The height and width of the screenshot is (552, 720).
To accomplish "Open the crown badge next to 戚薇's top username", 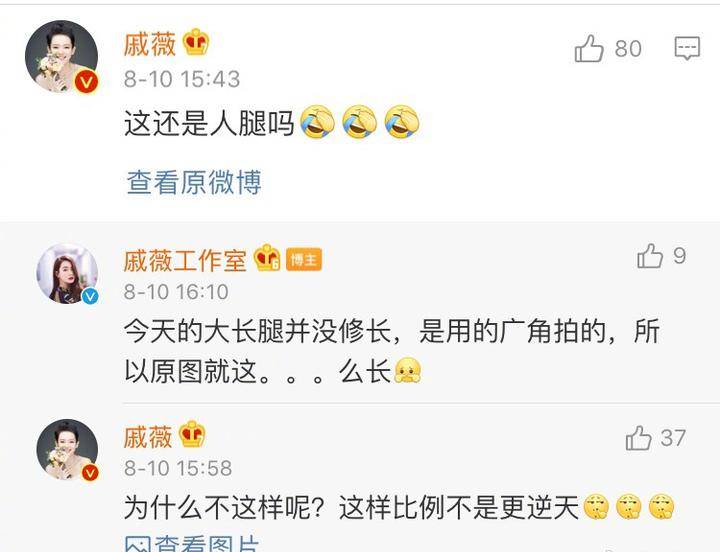I will point(196,43).
